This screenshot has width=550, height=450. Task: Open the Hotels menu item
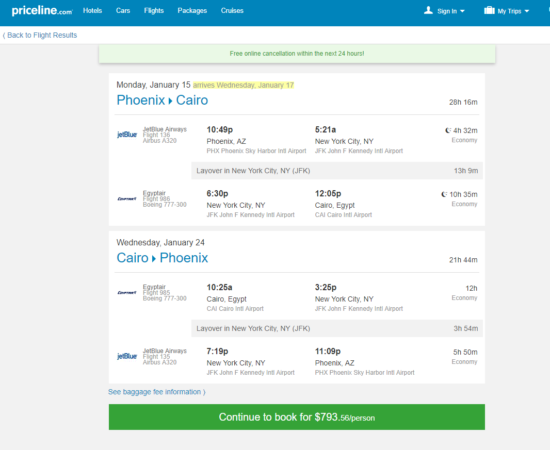(x=93, y=11)
